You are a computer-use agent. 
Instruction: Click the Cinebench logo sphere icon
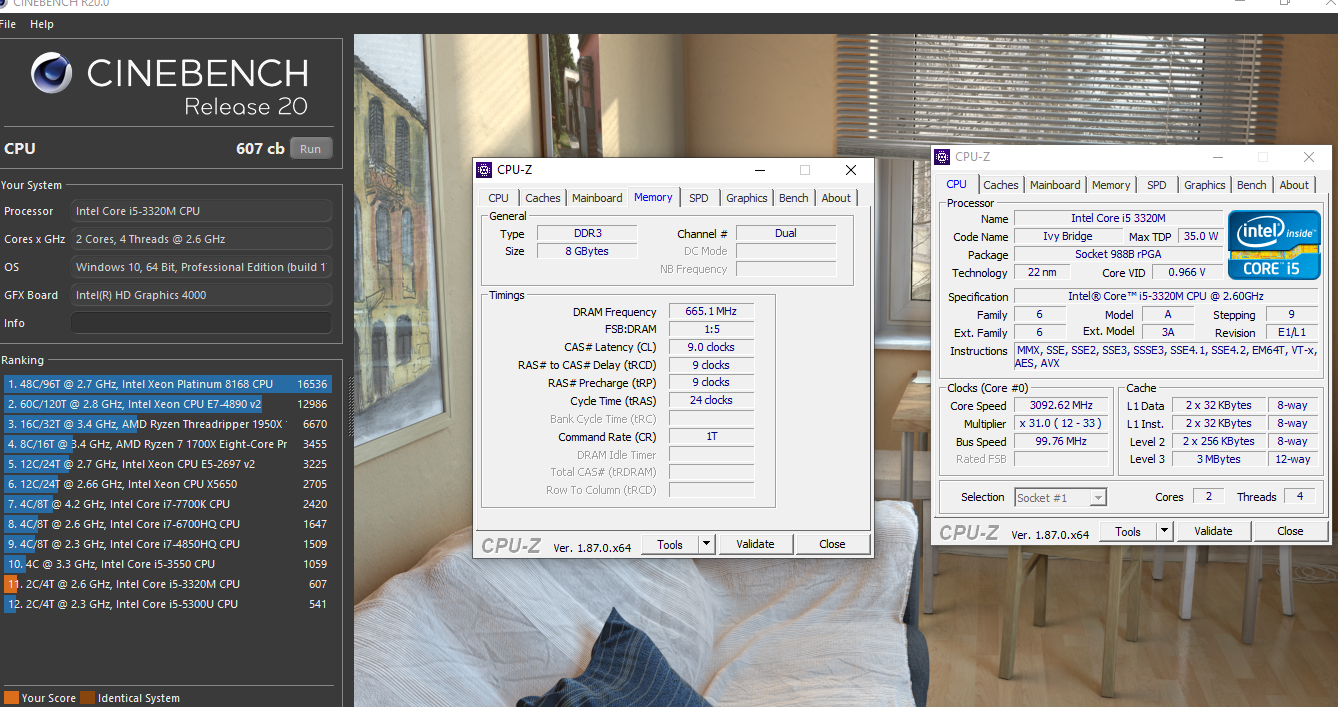click(51, 73)
